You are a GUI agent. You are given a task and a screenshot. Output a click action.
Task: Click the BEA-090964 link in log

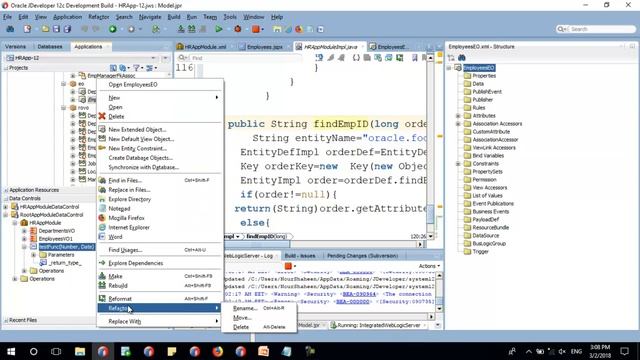point(359,294)
